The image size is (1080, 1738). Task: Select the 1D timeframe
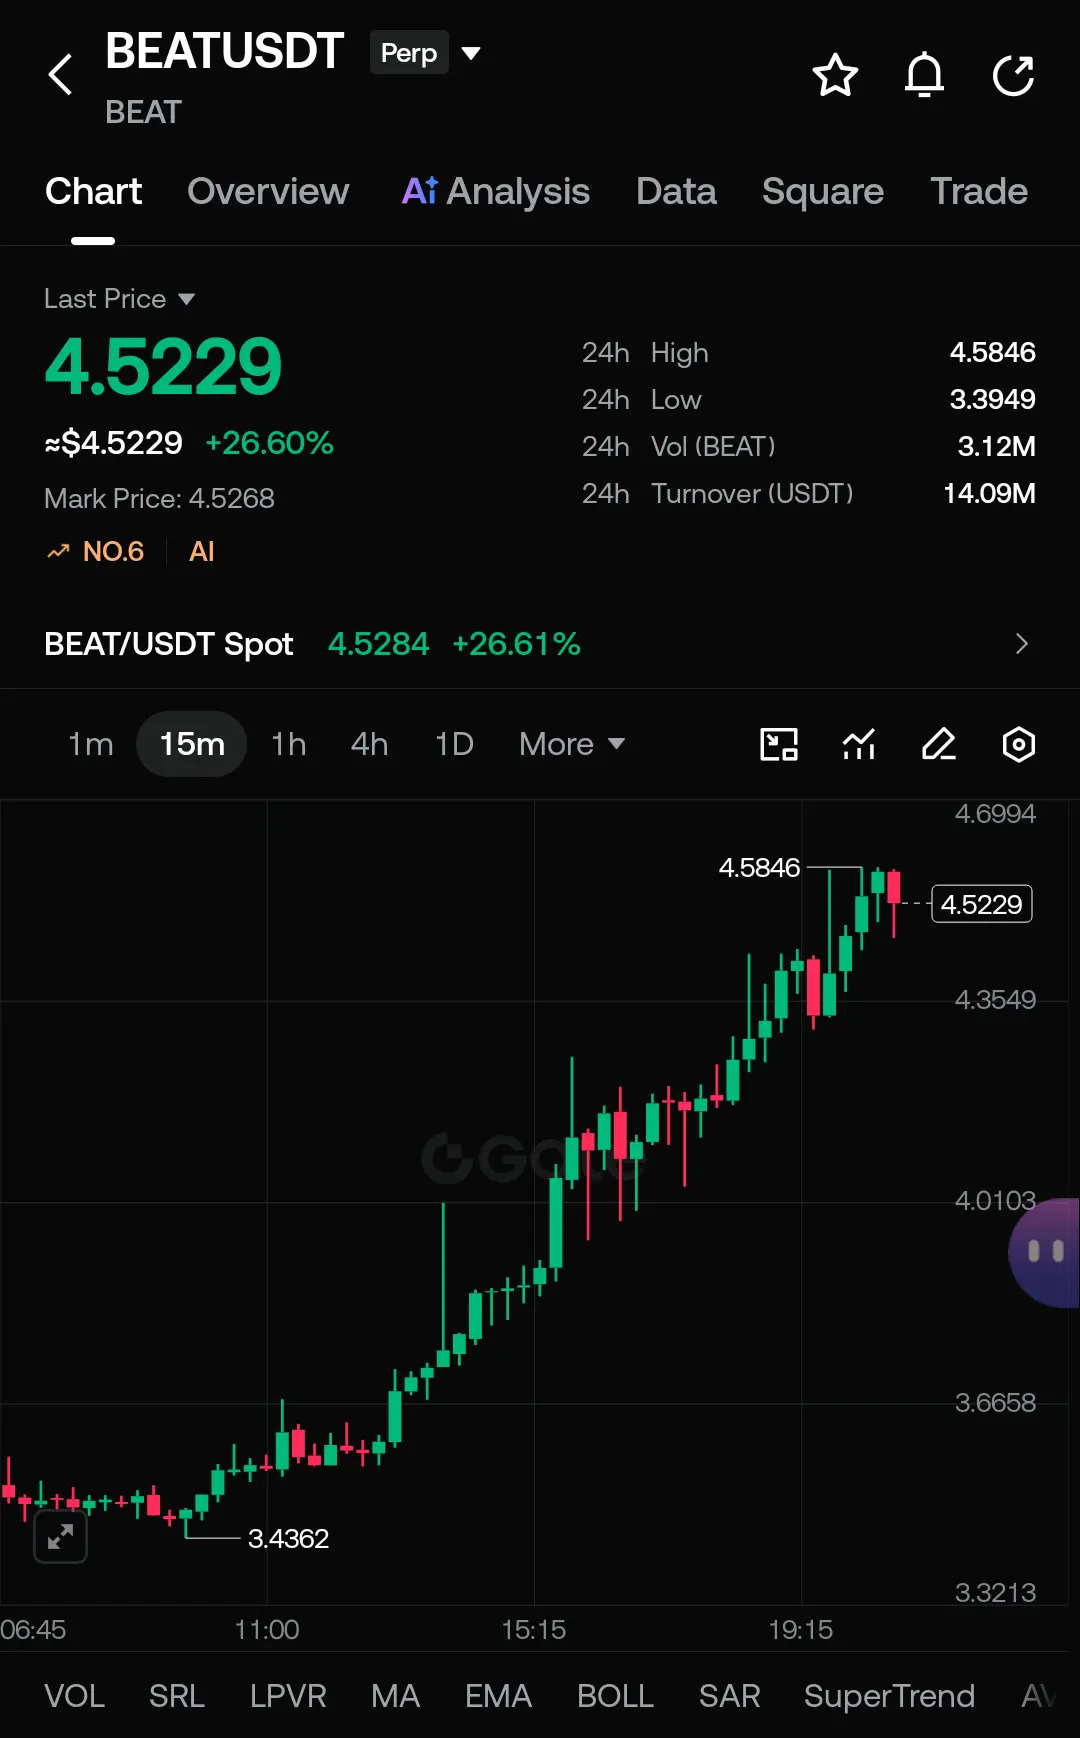click(x=454, y=744)
